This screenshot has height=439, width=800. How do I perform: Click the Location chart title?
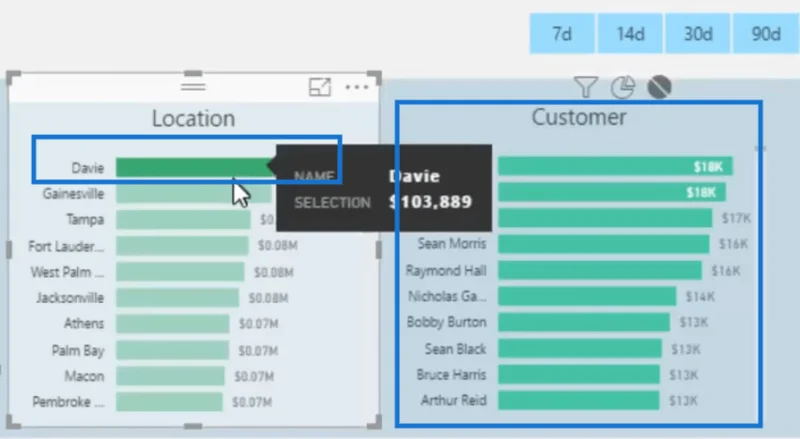tap(193, 118)
